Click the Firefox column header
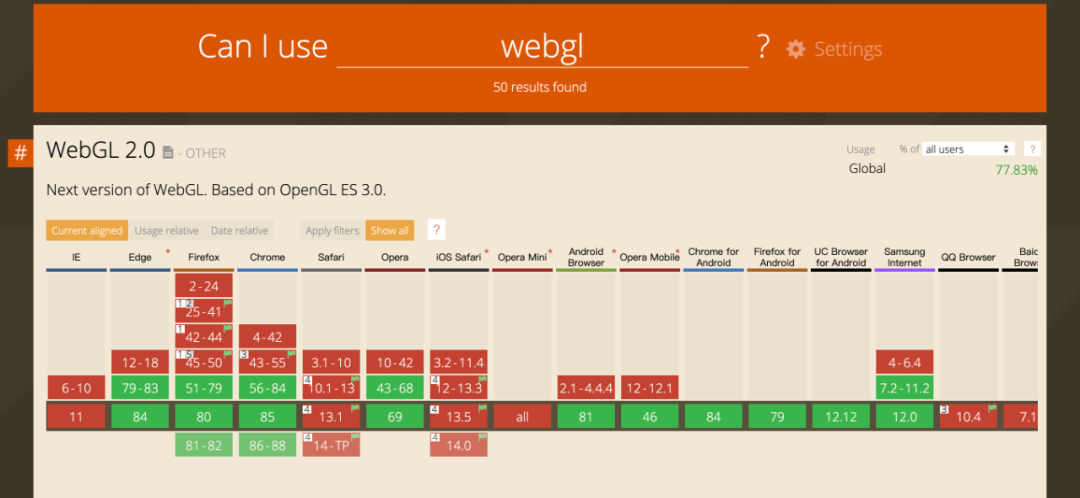Image resolution: width=1080 pixels, height=498 pixels. [x=204, y=258]
